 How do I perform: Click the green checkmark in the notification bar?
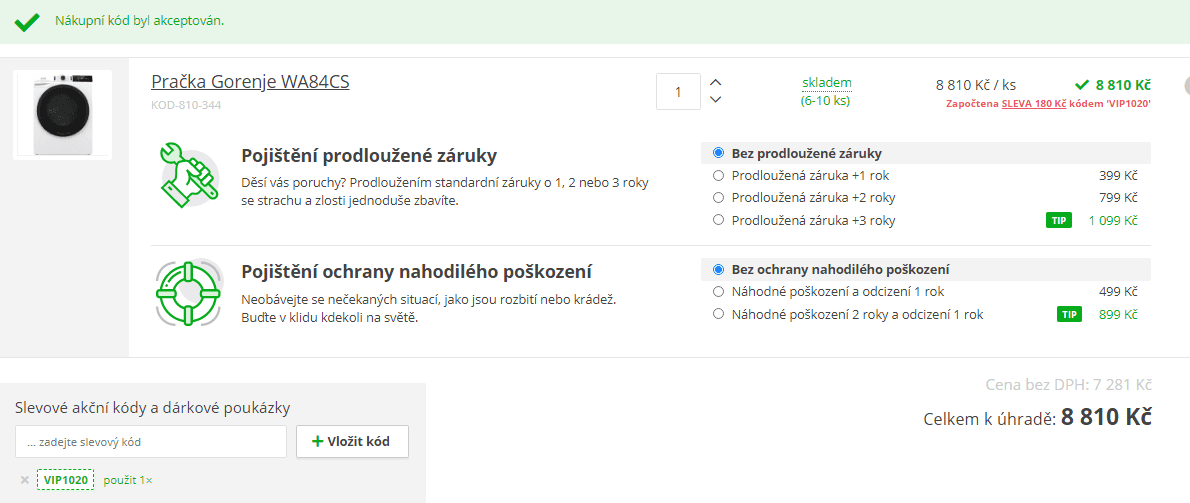point(27,21)
